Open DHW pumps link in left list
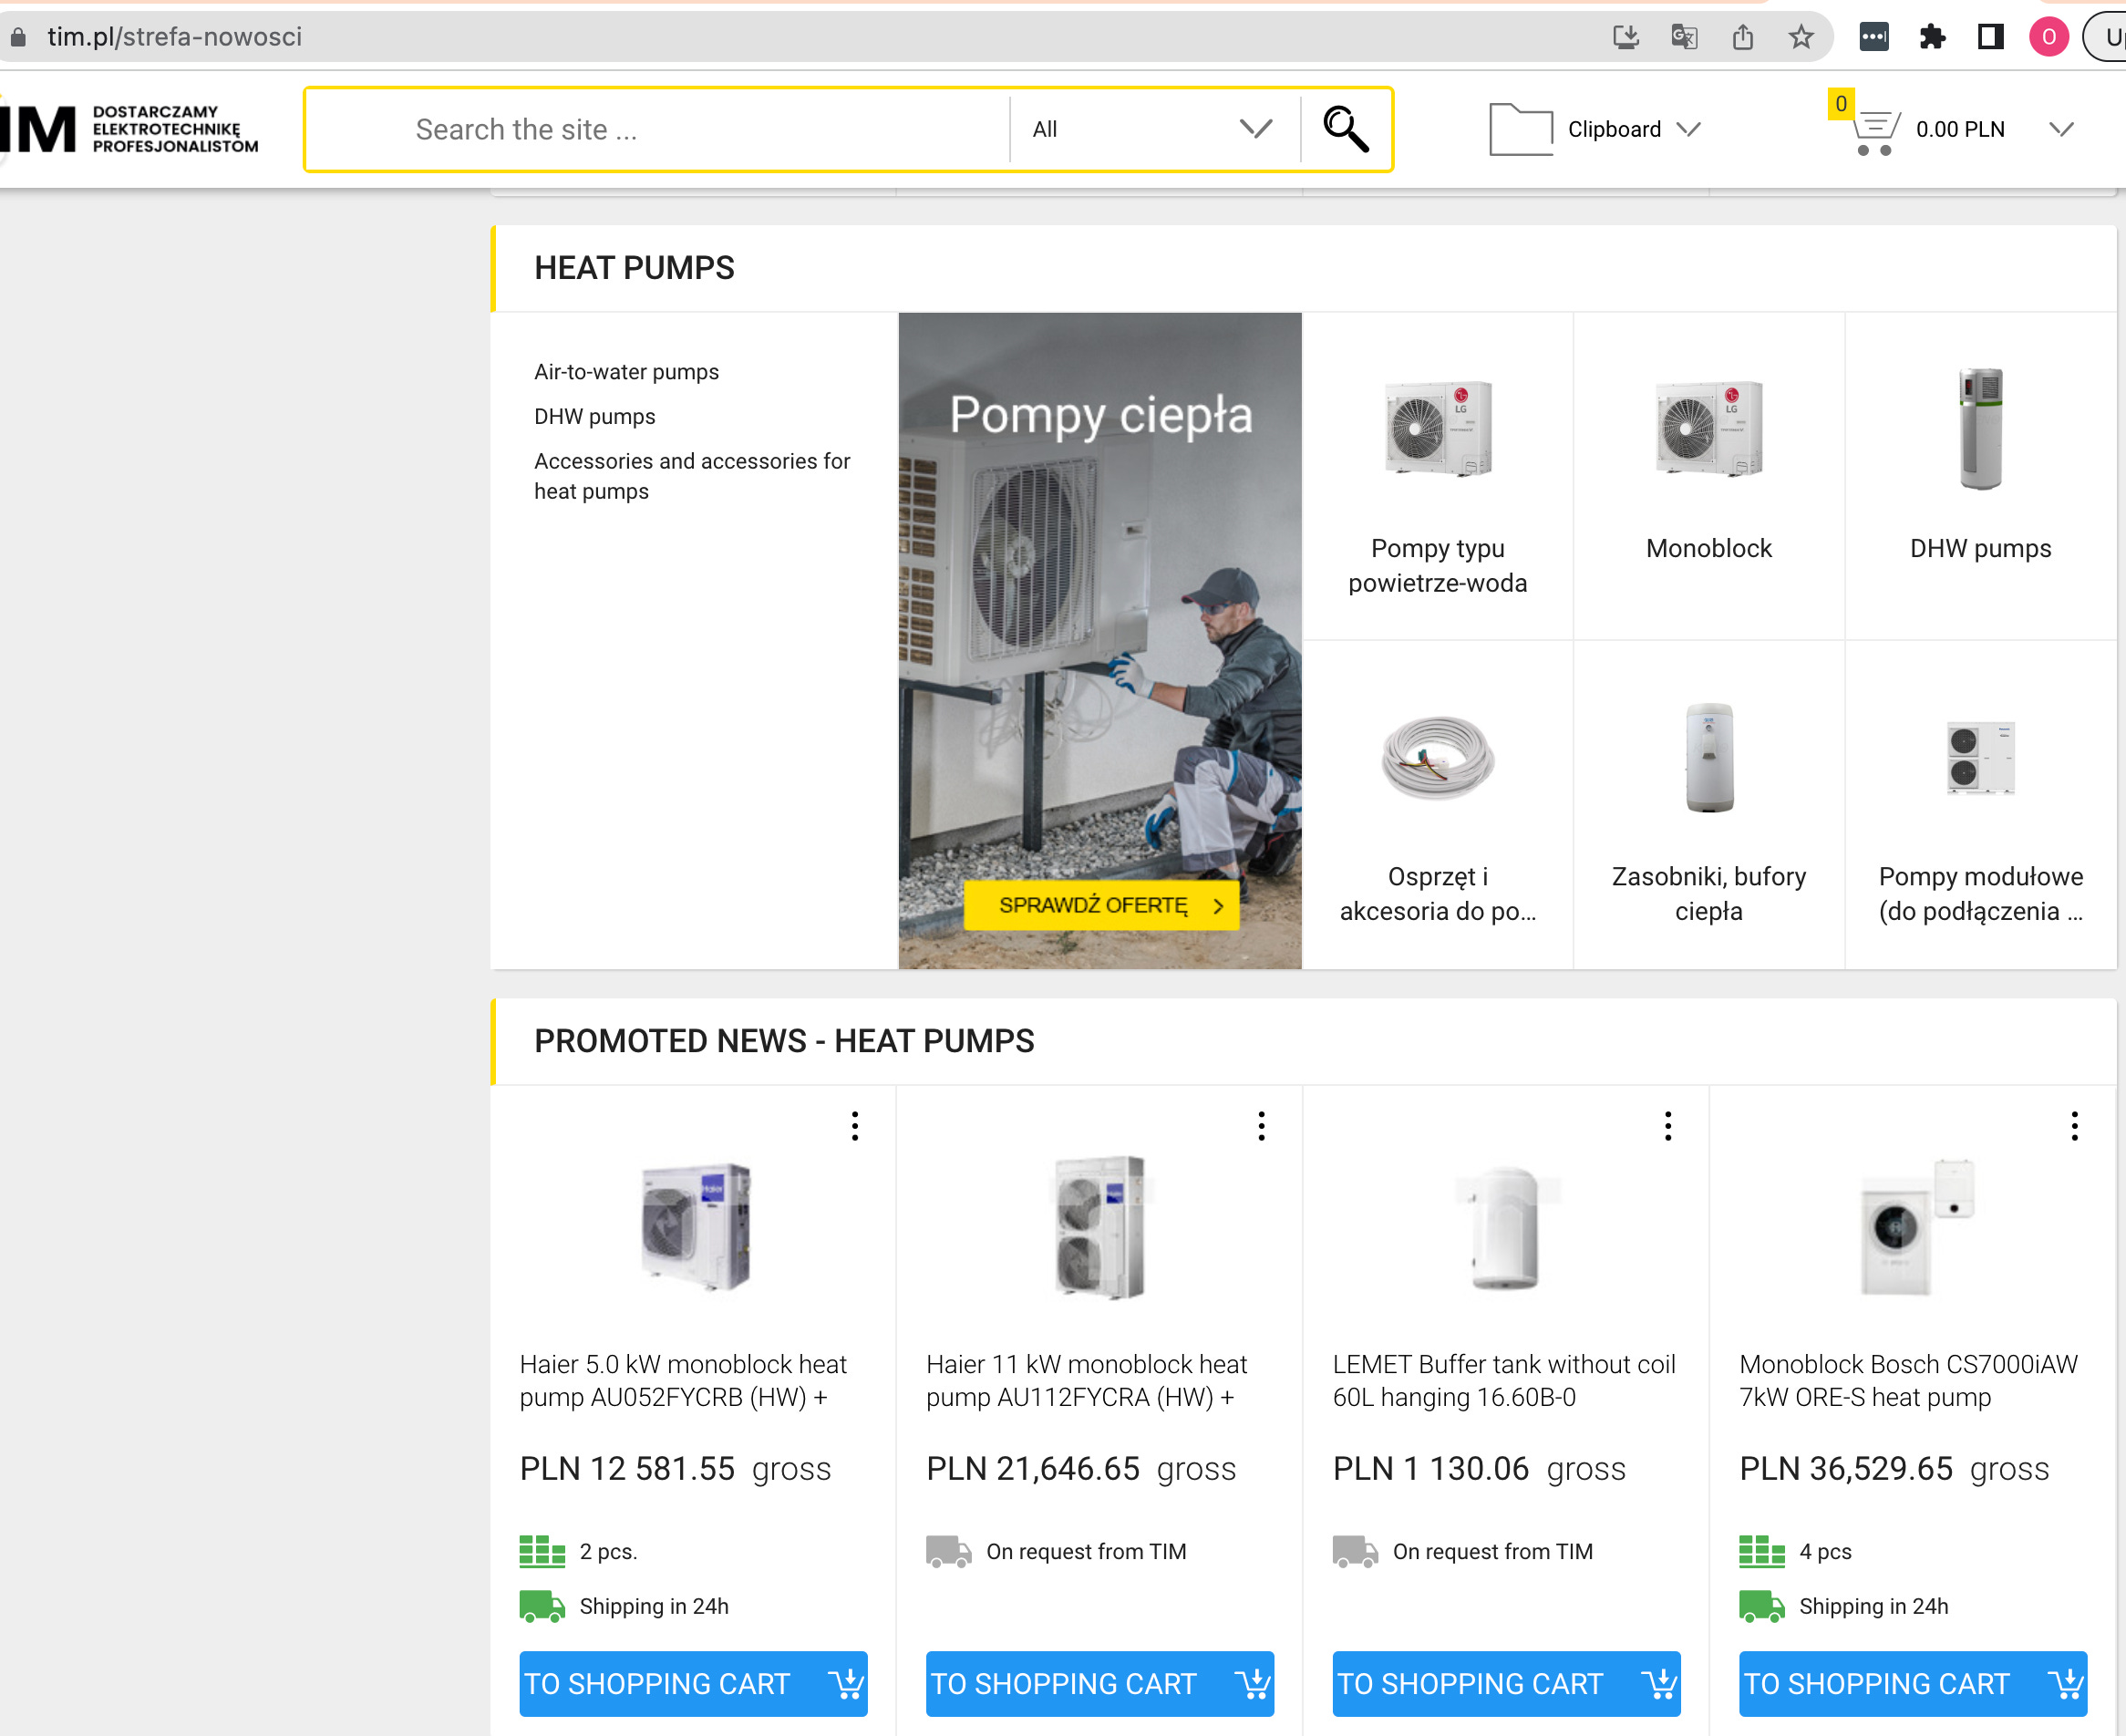This screenshot has height=1736, width=2126. click(594, 417)
